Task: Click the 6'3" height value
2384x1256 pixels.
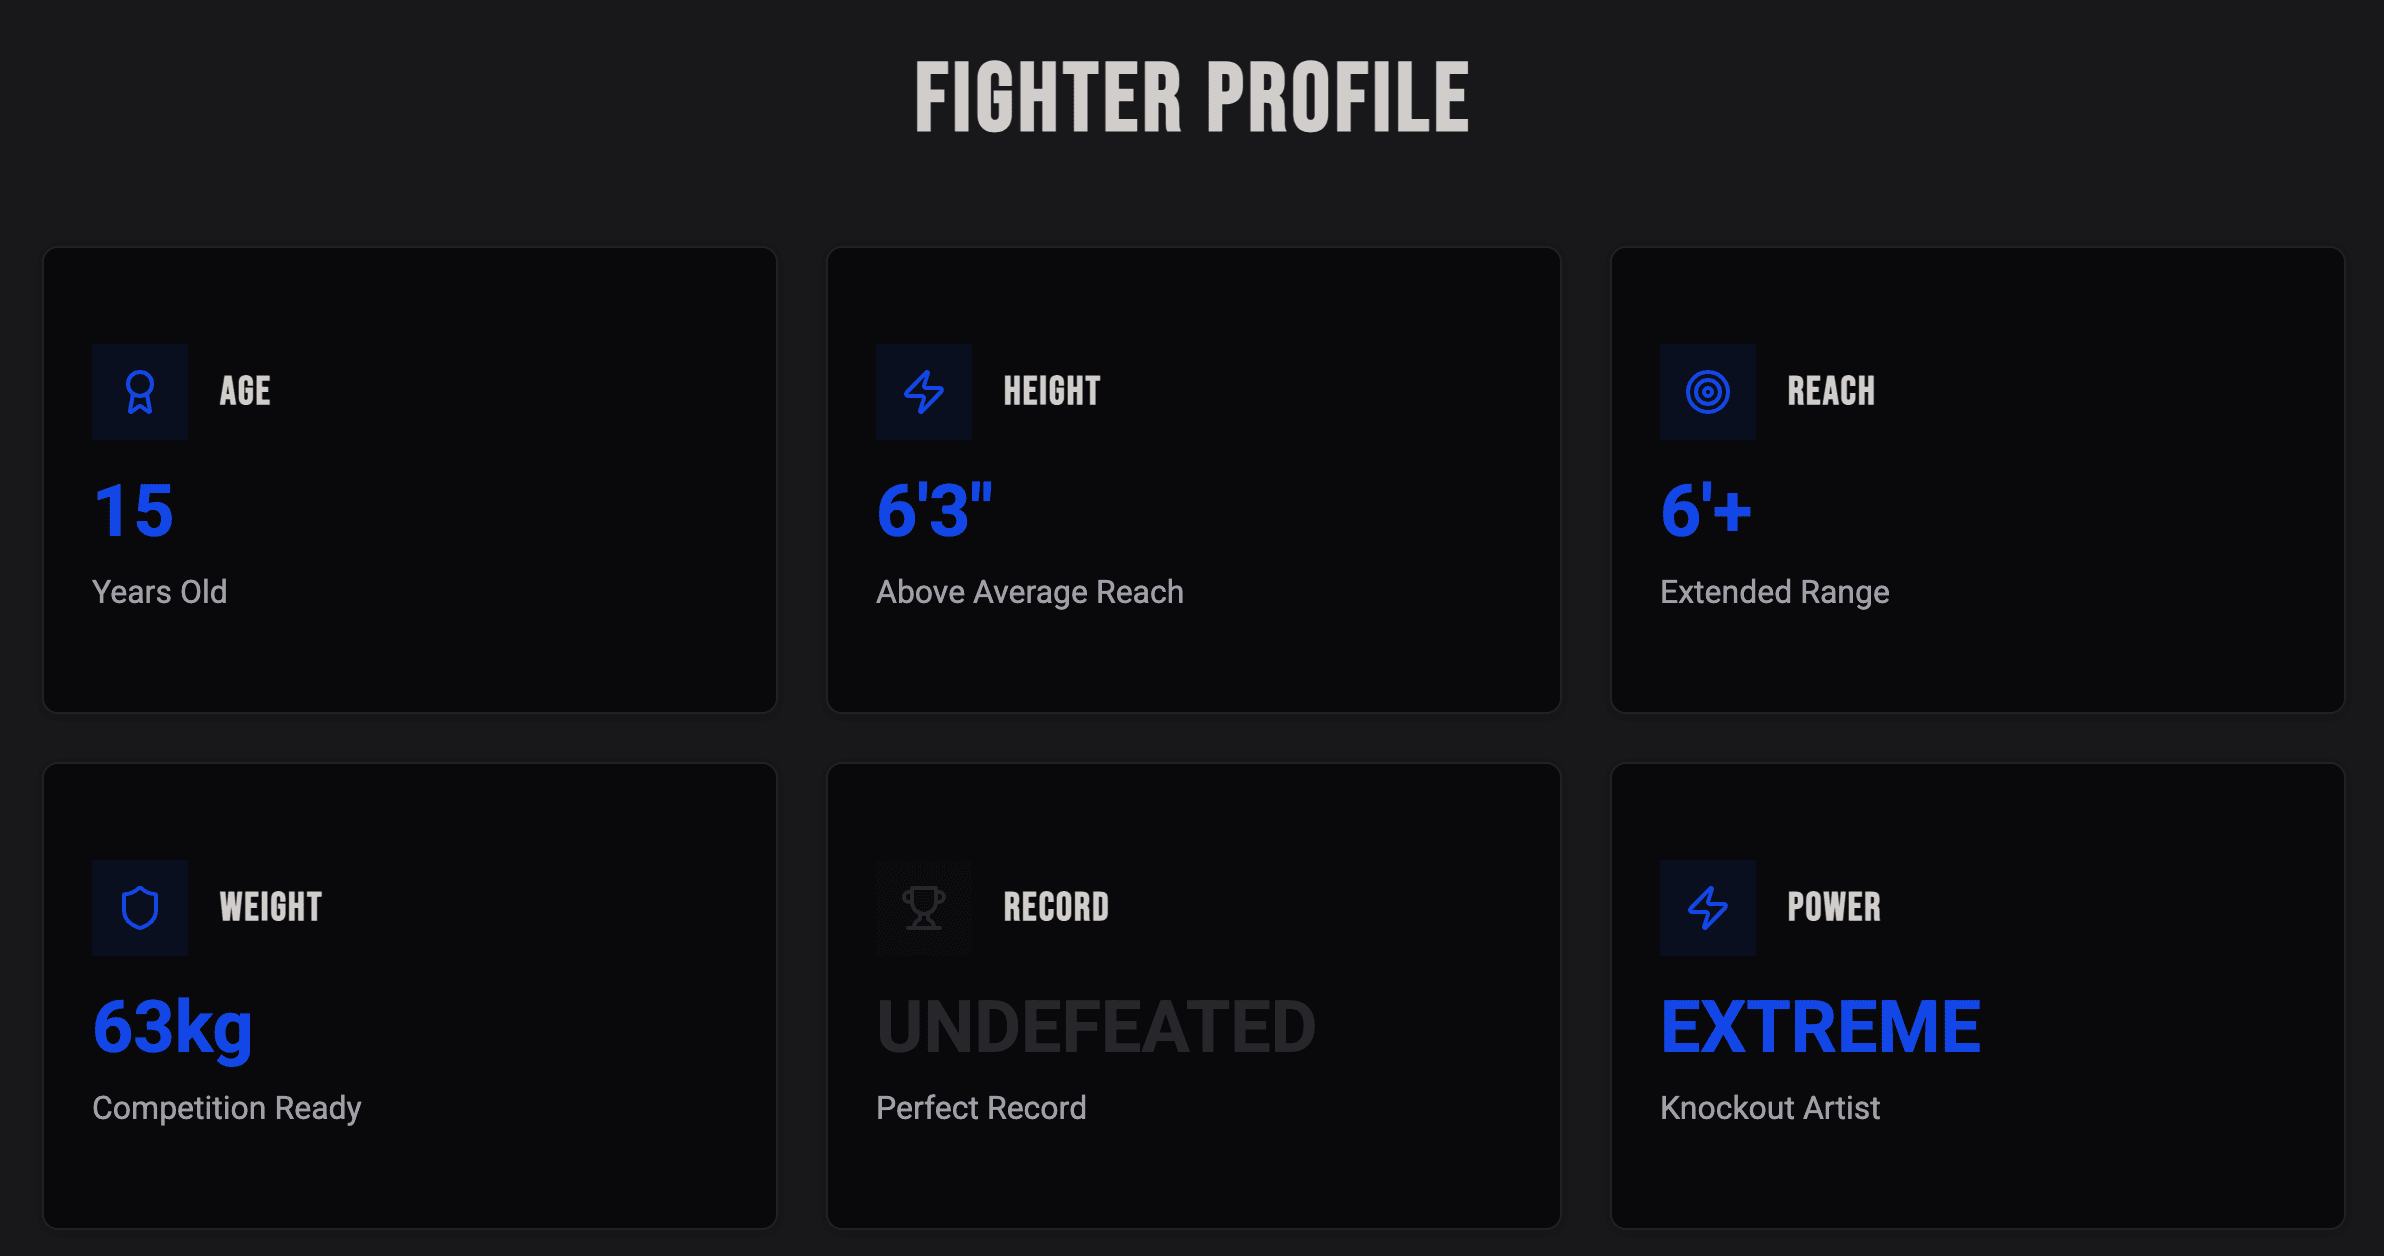Action: click(x=934, y=511)
